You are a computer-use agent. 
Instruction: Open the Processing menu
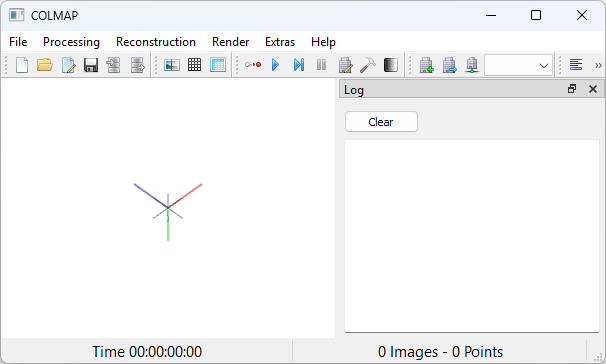[x=71, y=42]
